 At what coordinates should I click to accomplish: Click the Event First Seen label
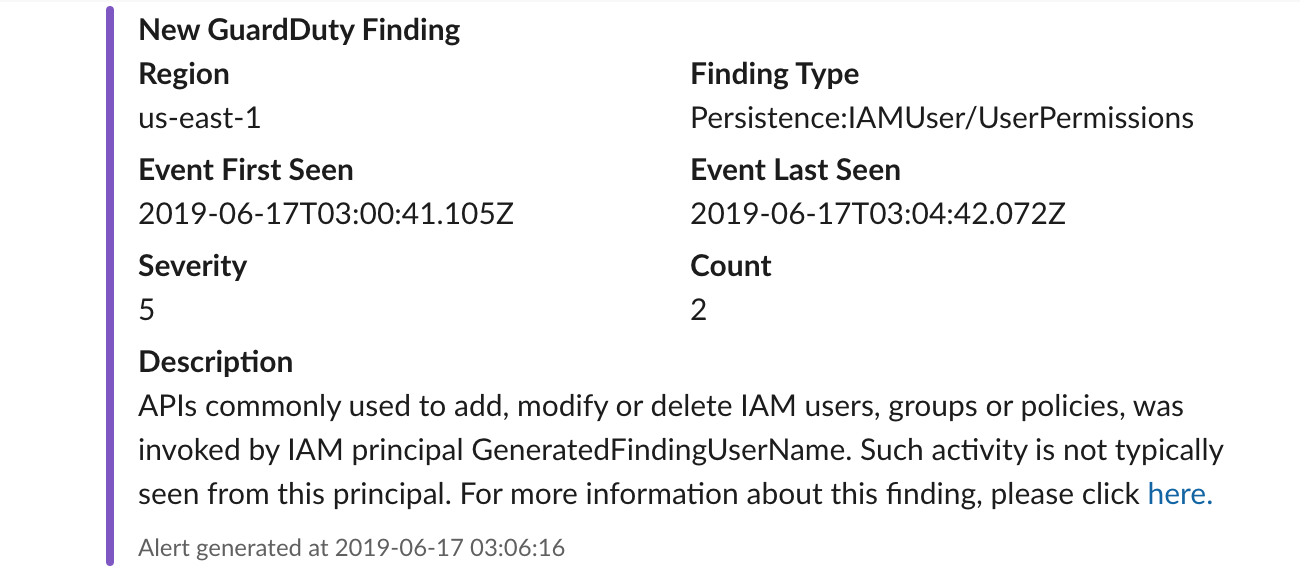[x=245, y=170]
